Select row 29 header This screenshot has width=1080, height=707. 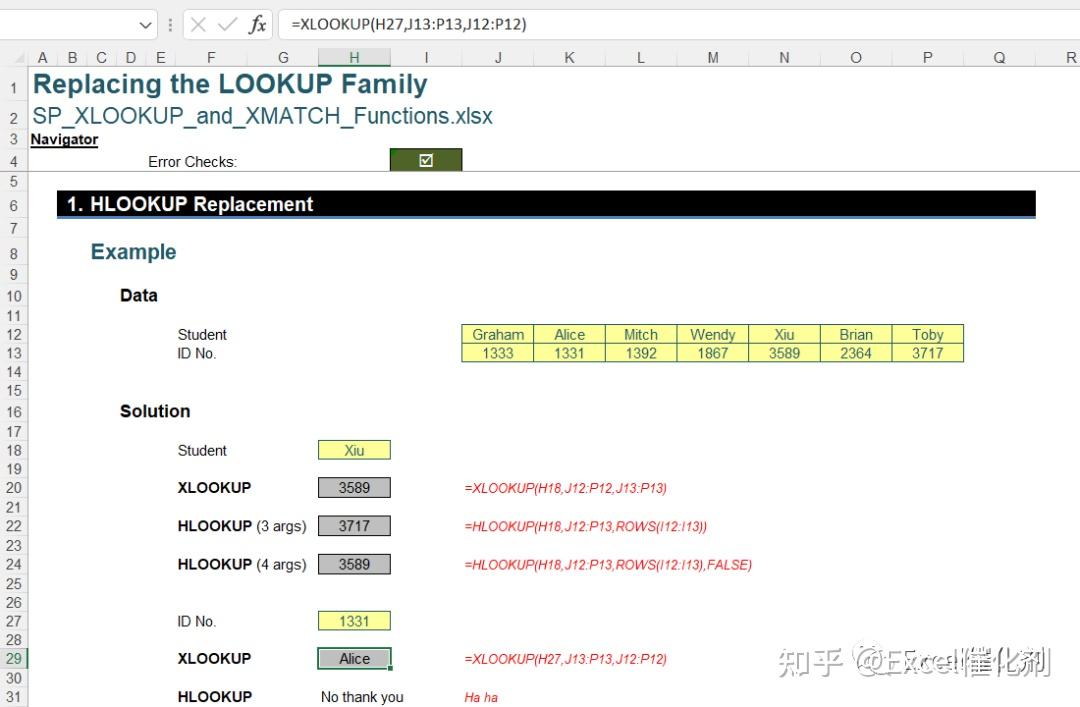tap(13, 658)
